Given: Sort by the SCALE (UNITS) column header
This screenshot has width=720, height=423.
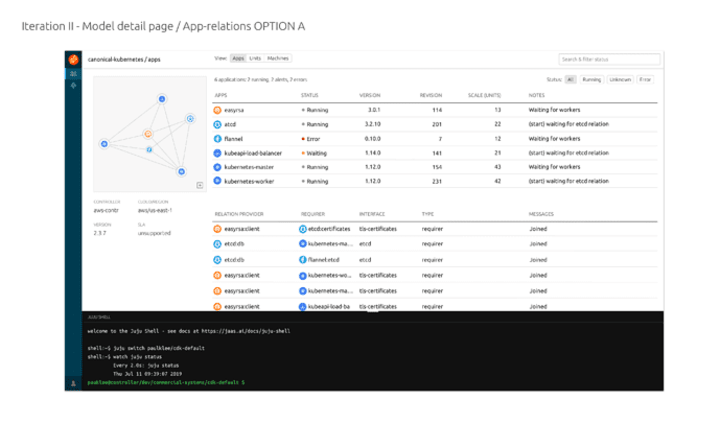Looking at the screenshot, I should pyautogui.click(x=484, y=95).
